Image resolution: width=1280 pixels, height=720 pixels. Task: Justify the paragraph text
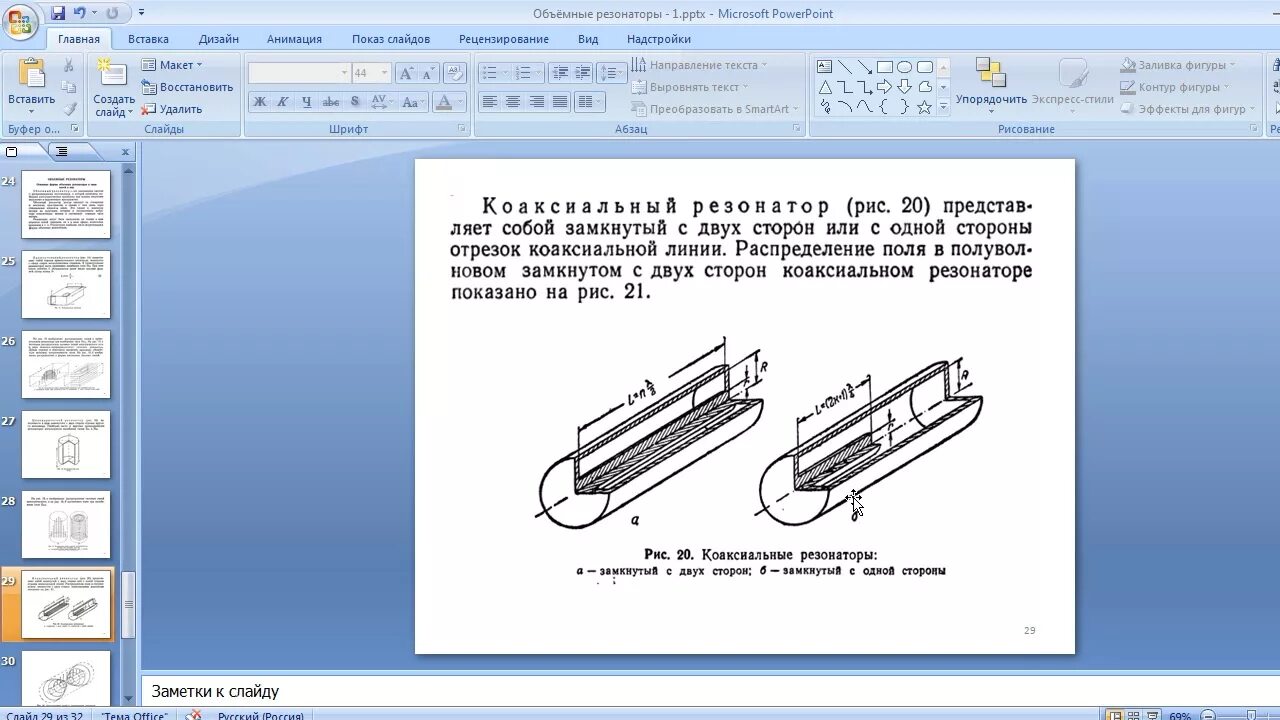coord(560,102)
